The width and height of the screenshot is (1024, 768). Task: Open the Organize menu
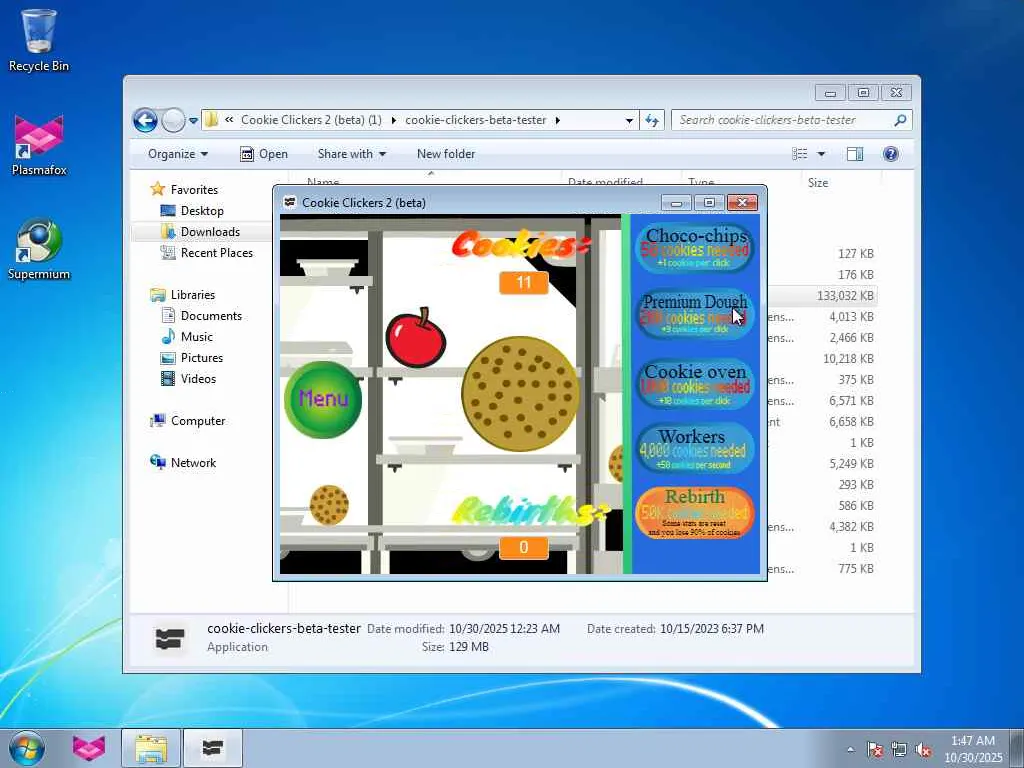click(x=178, y=154)
